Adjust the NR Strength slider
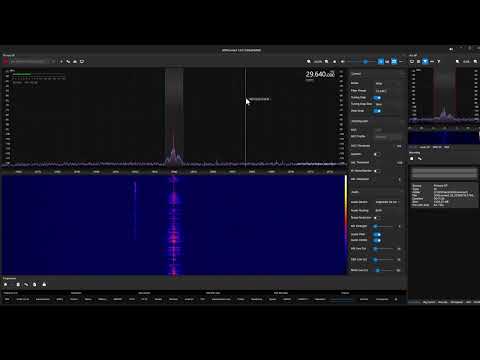Image resolution: width=480 pixels, height=360 pixels. (383, 226)
